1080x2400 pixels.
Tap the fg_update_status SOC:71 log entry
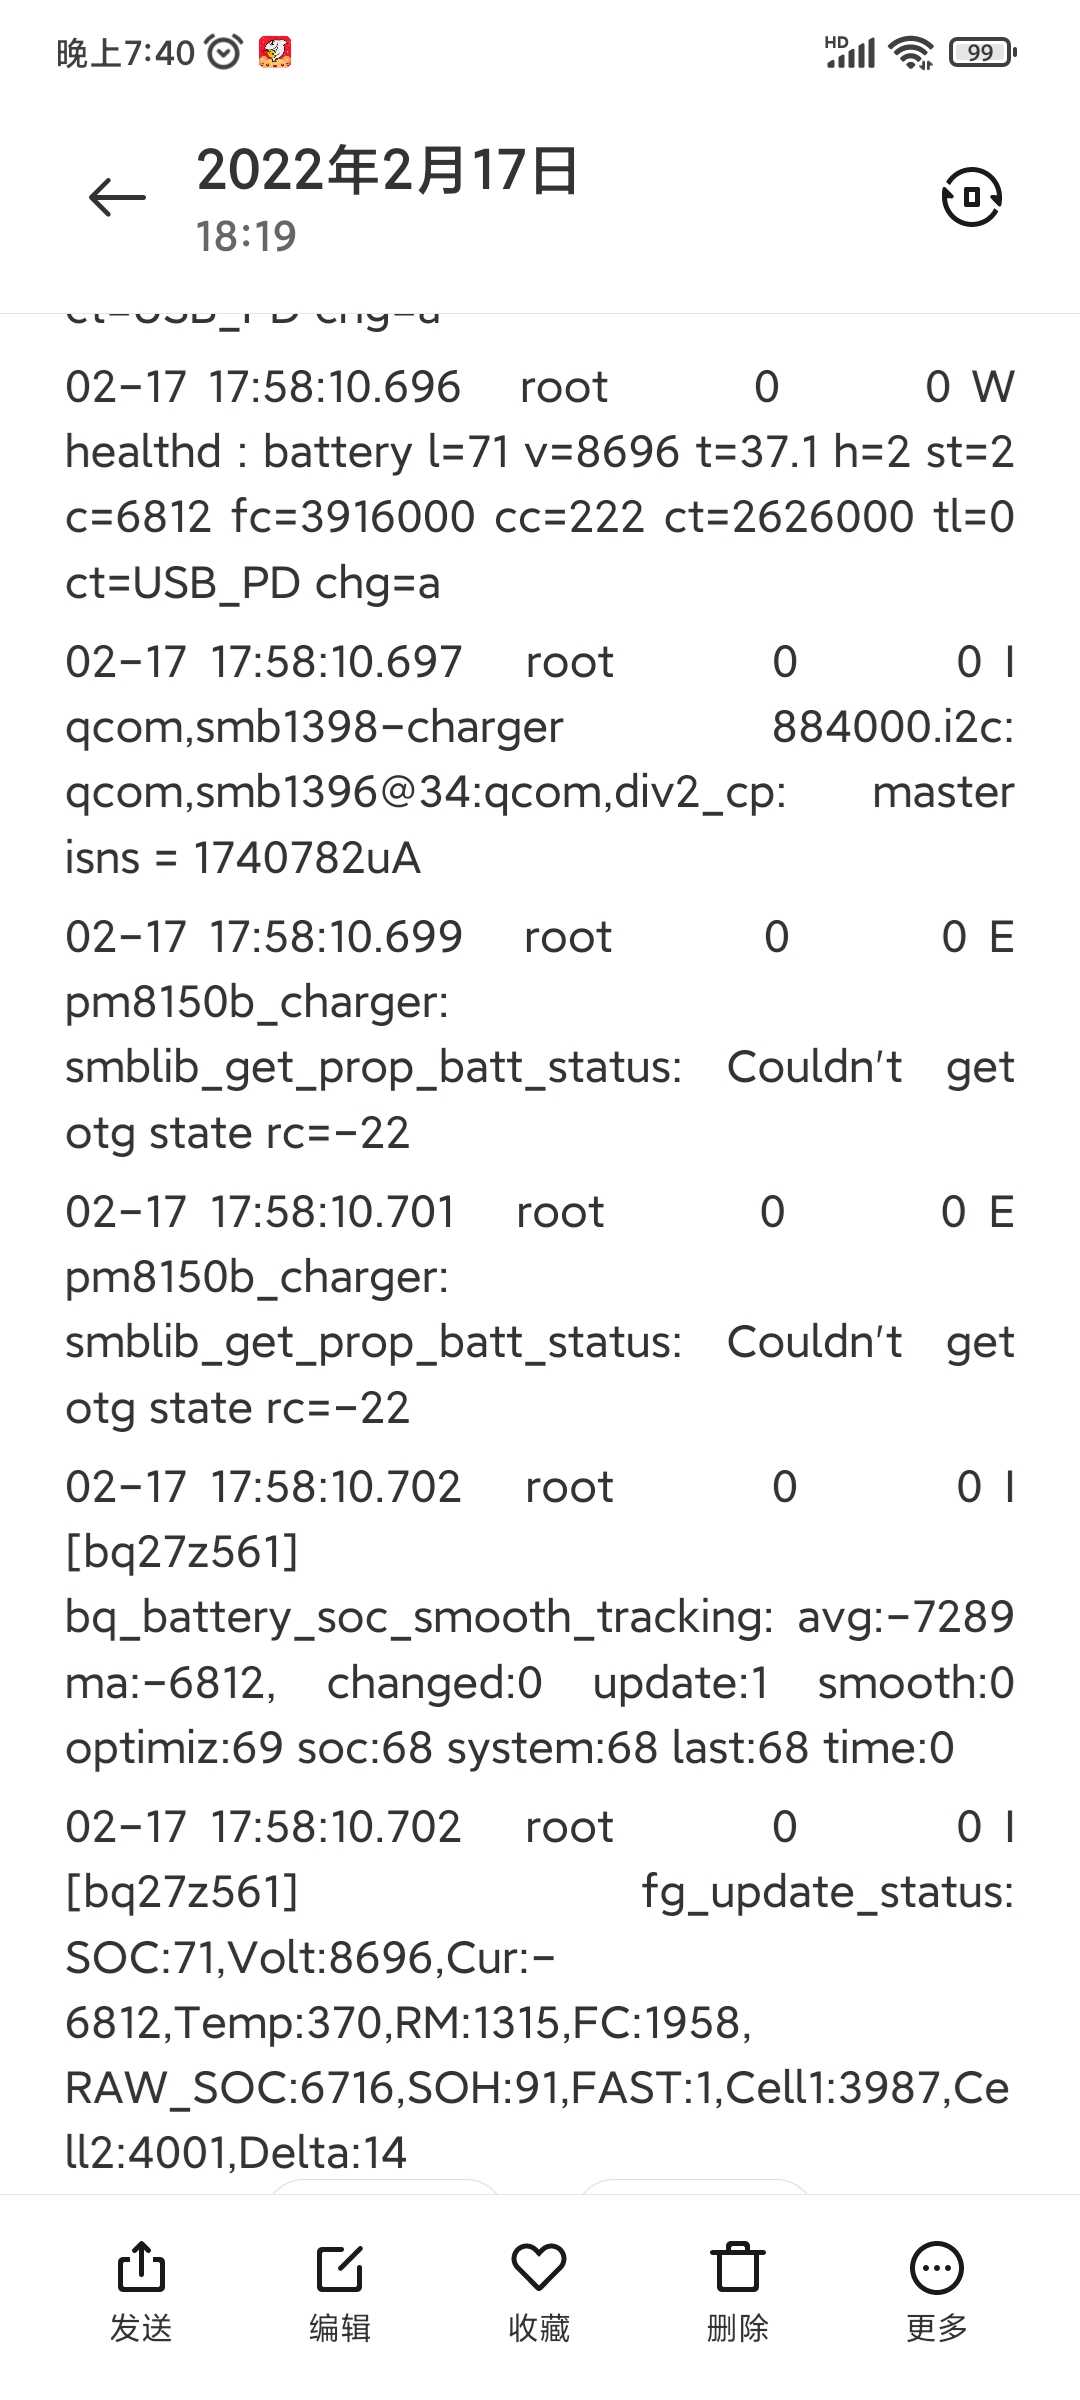pos(540,1989)
